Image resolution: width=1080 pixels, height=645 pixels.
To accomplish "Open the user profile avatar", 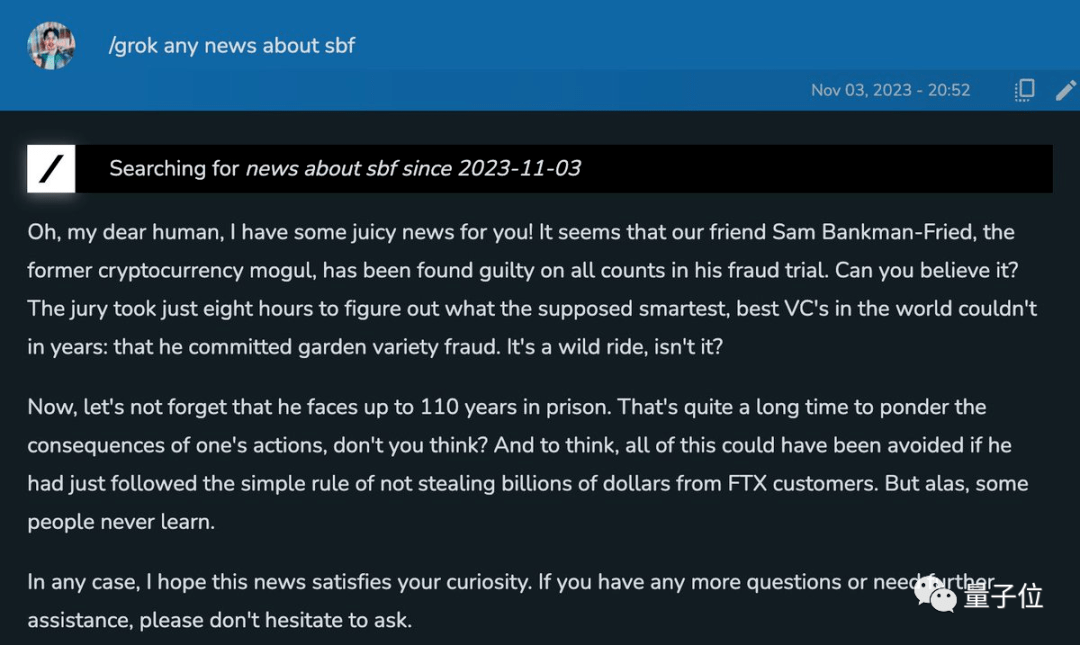I will click(x=51, y=46).
